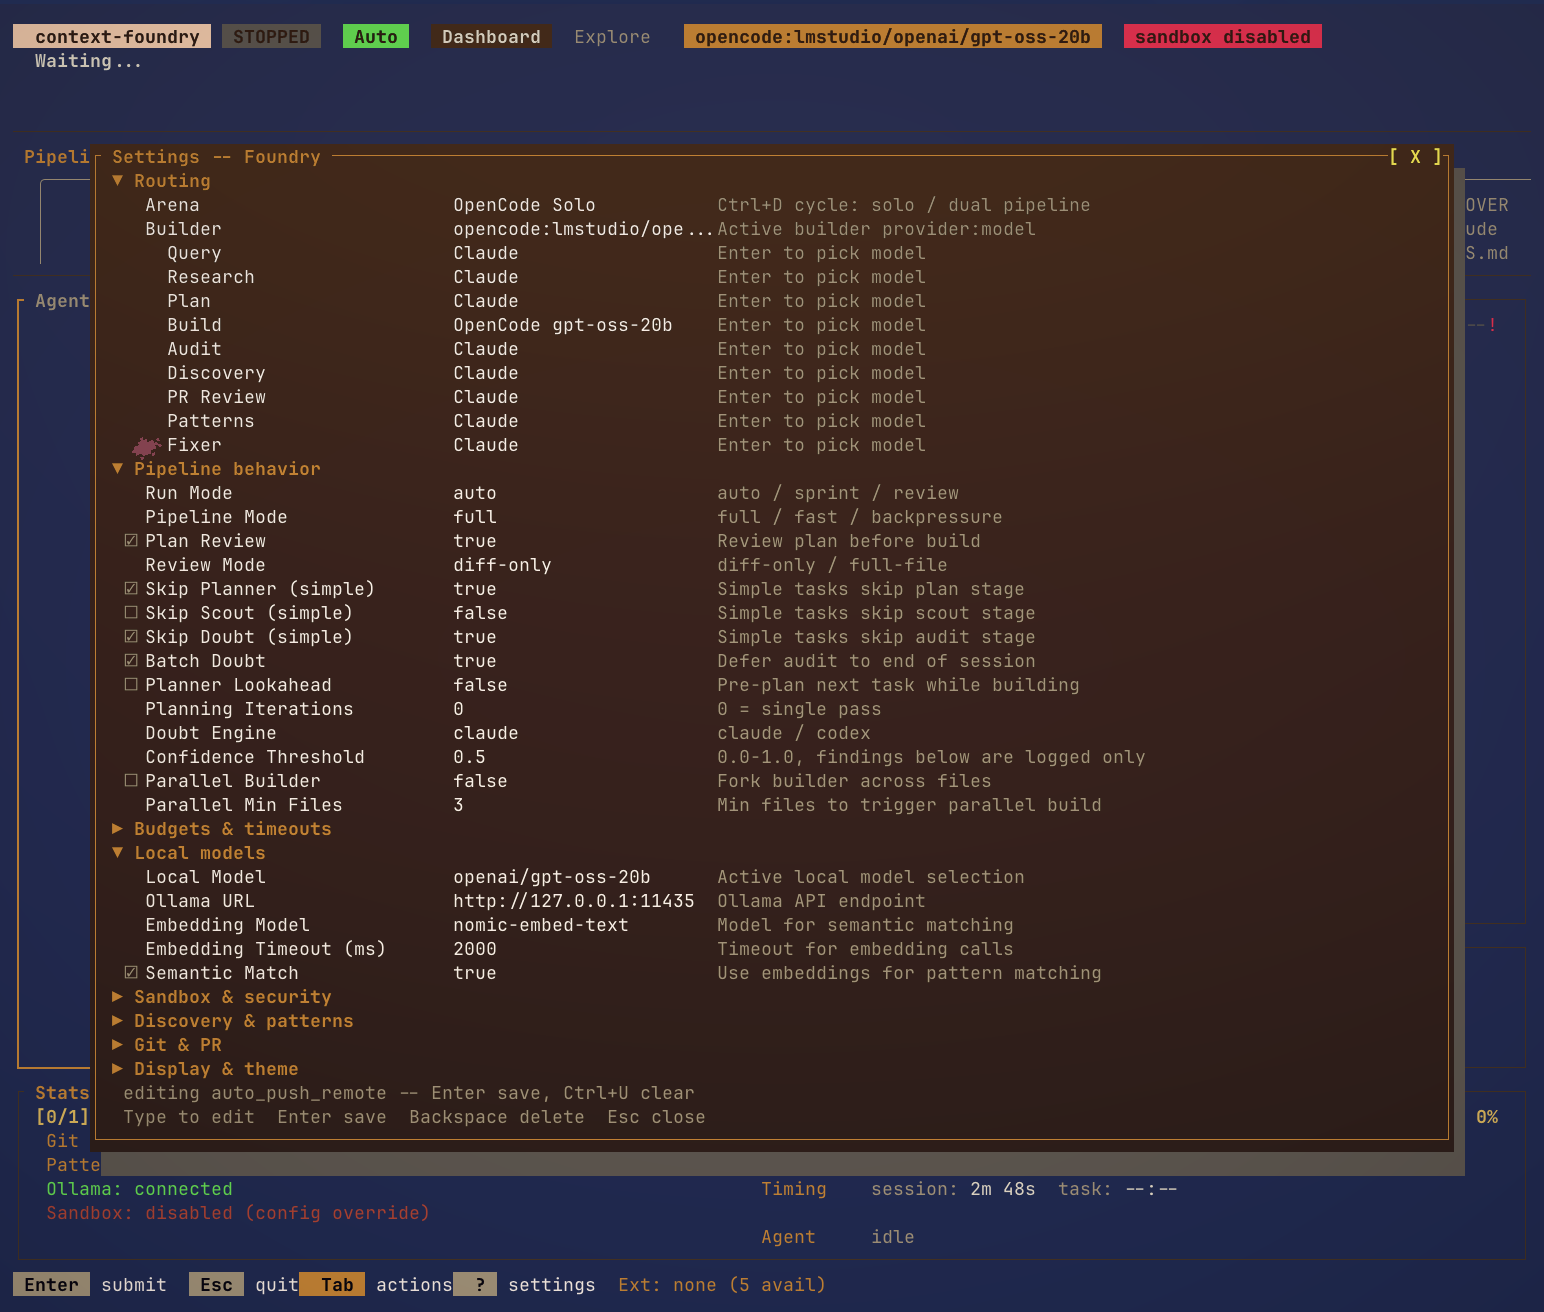
Task: Click the OpenCode gpt-oss-20b build value
Action: [563, 325]
